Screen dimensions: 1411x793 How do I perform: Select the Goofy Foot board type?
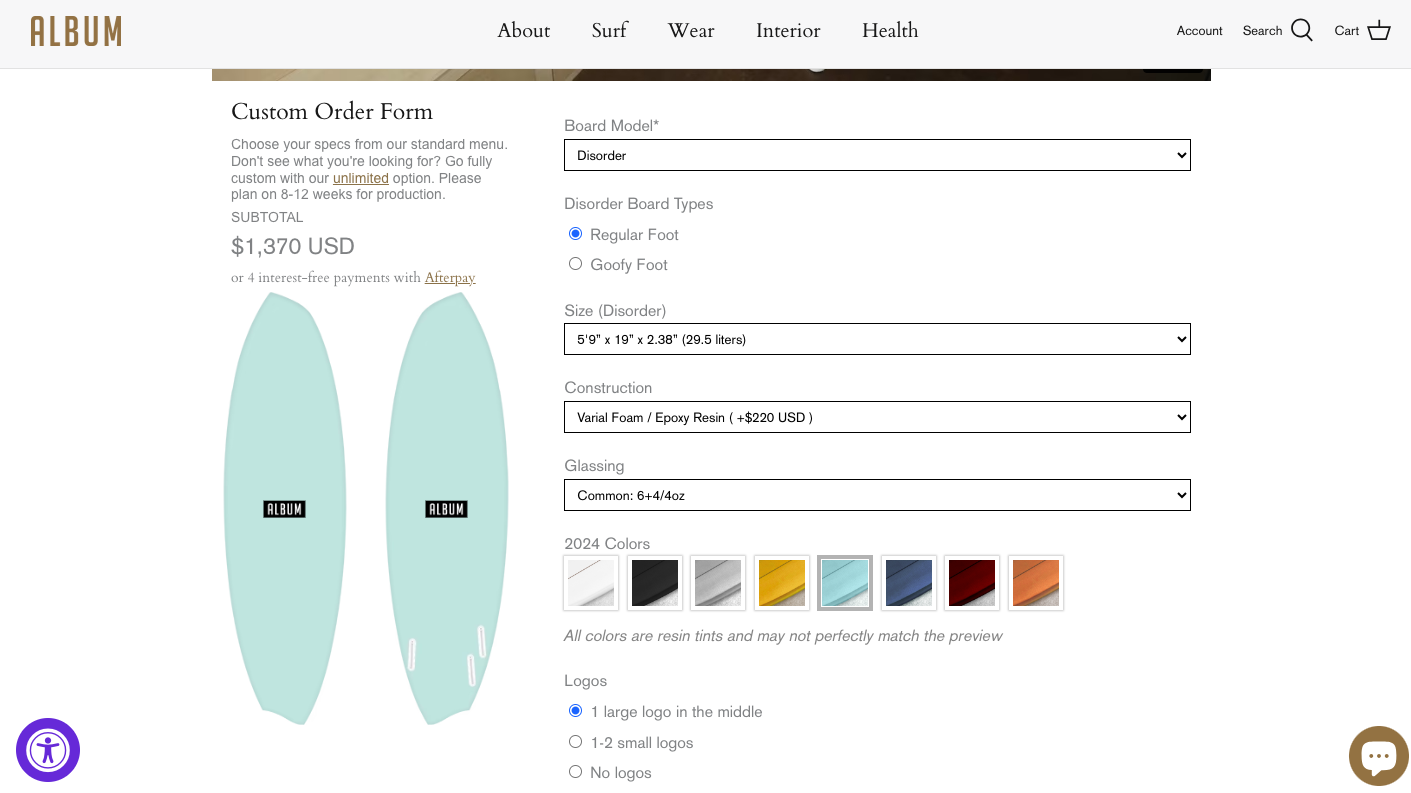tap(576, 264)
